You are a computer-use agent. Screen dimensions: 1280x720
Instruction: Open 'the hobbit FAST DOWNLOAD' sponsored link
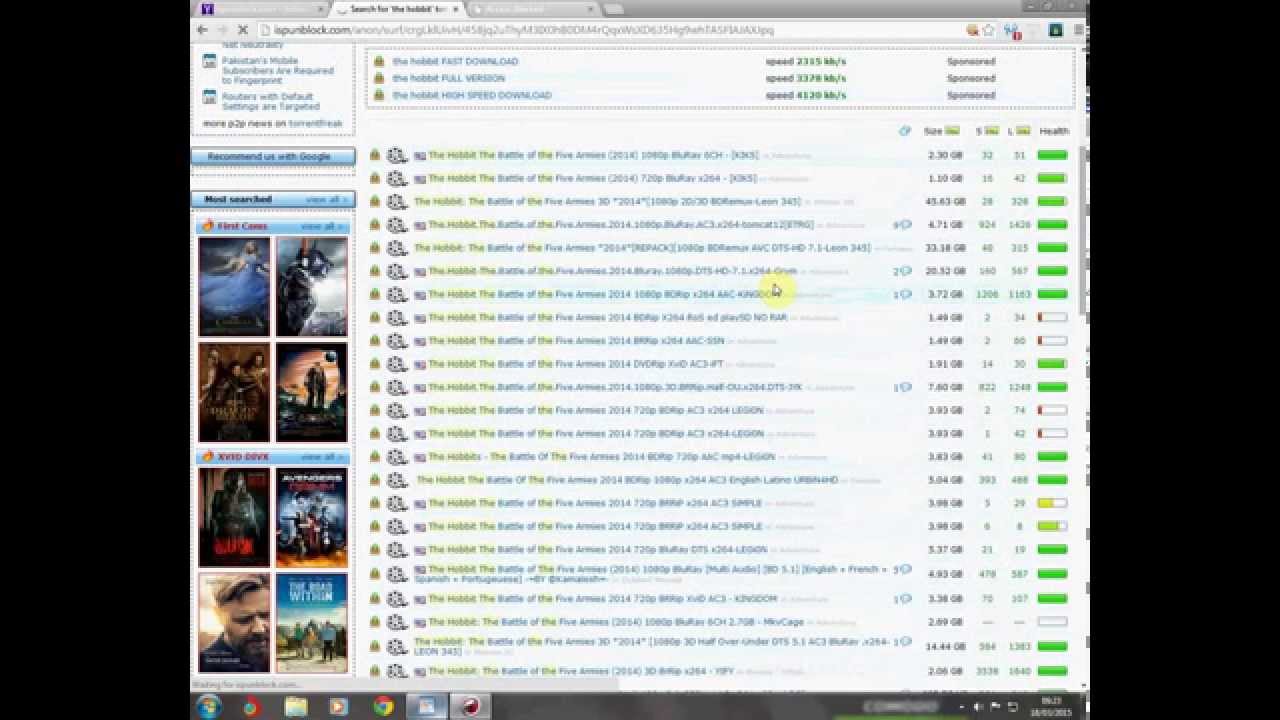click(x=455, y=61)
